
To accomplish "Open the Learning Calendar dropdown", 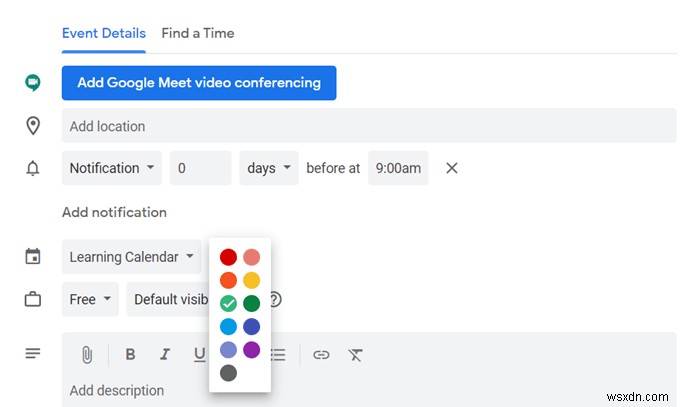I will (131, 257).
